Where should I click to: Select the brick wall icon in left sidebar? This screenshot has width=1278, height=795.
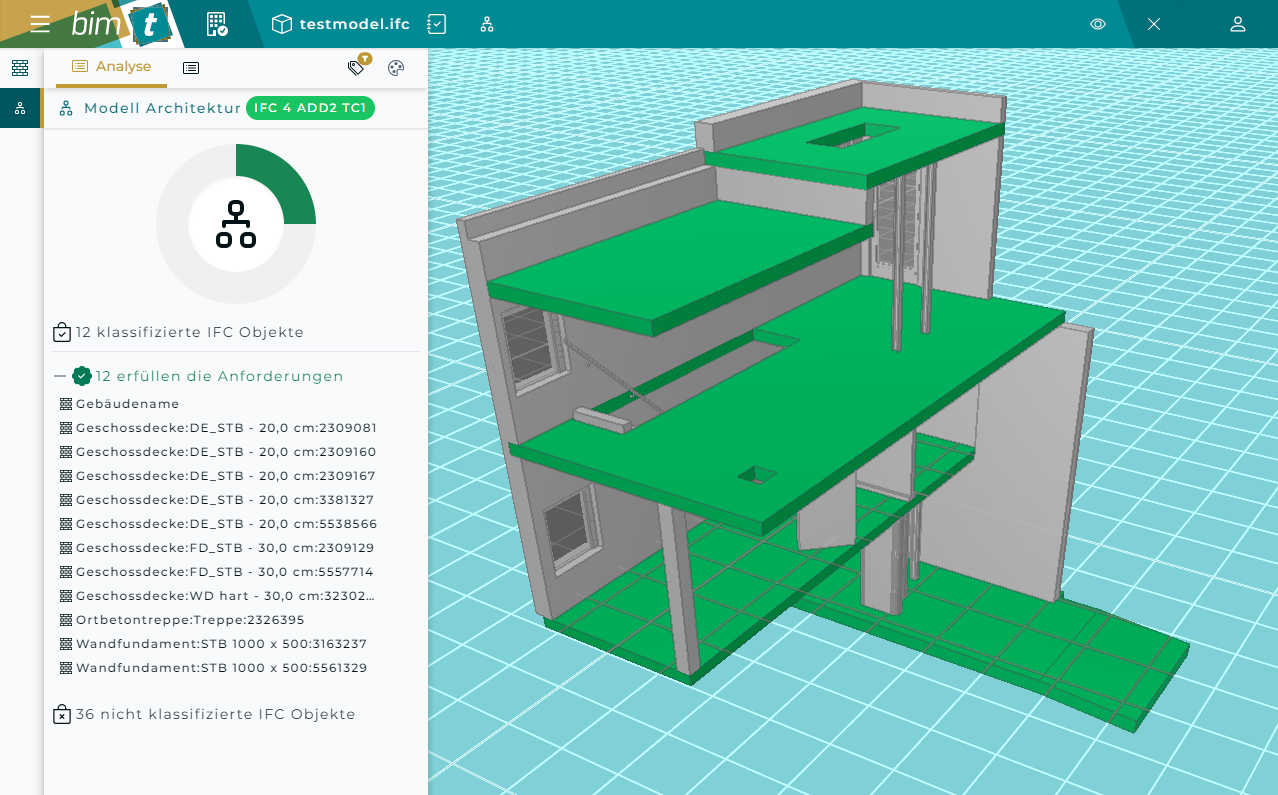click(20, 68)
